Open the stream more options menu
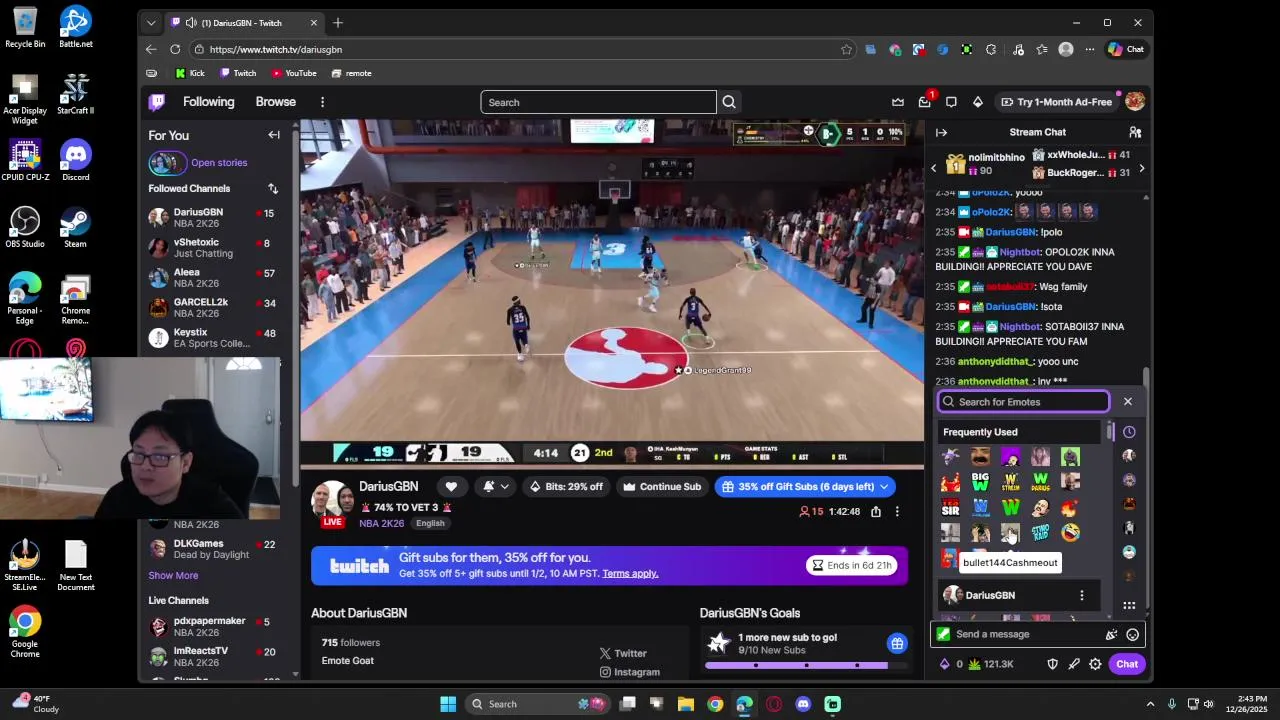The image size is (1280, 720). (x=897, y=511)
